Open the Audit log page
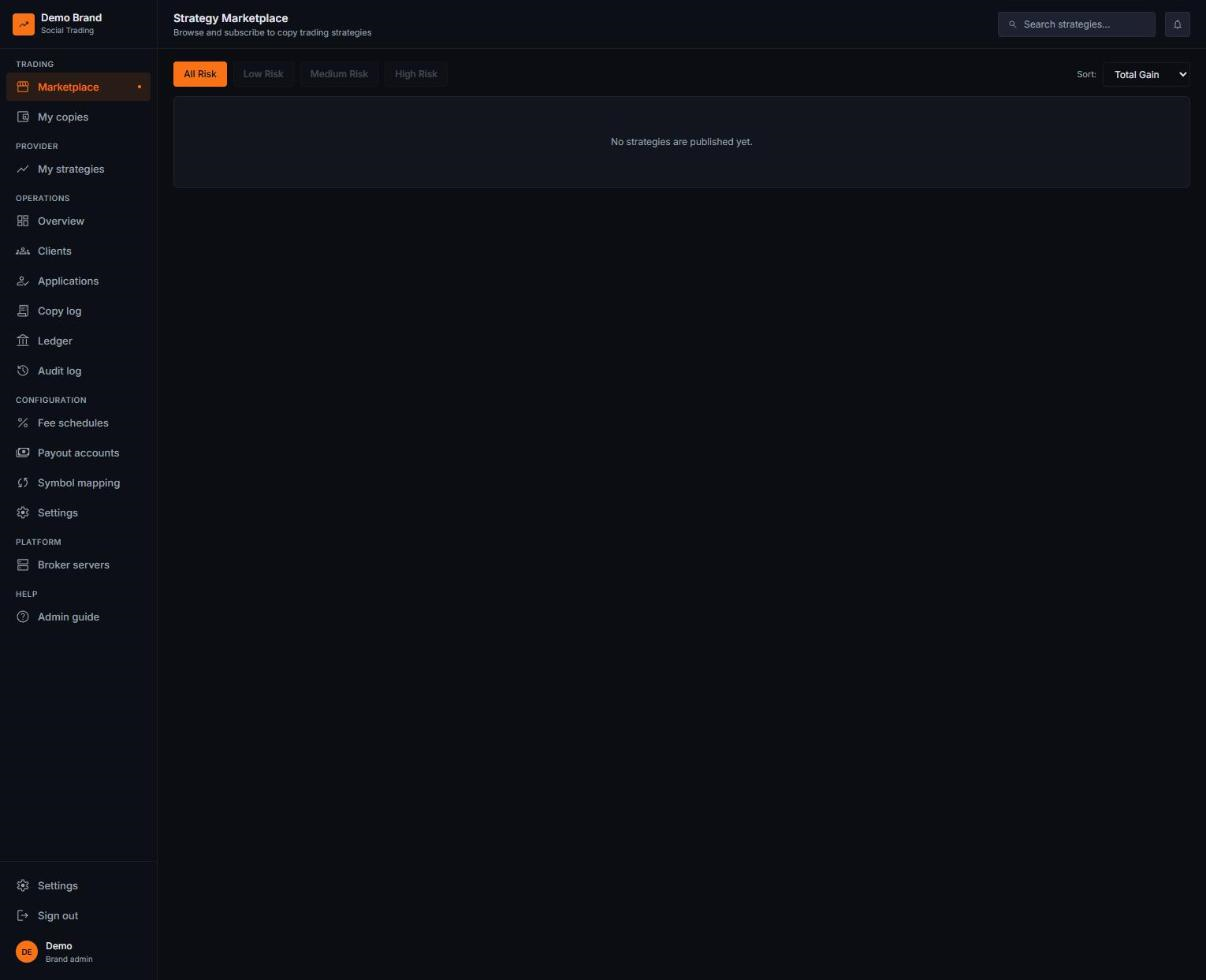 78,371
